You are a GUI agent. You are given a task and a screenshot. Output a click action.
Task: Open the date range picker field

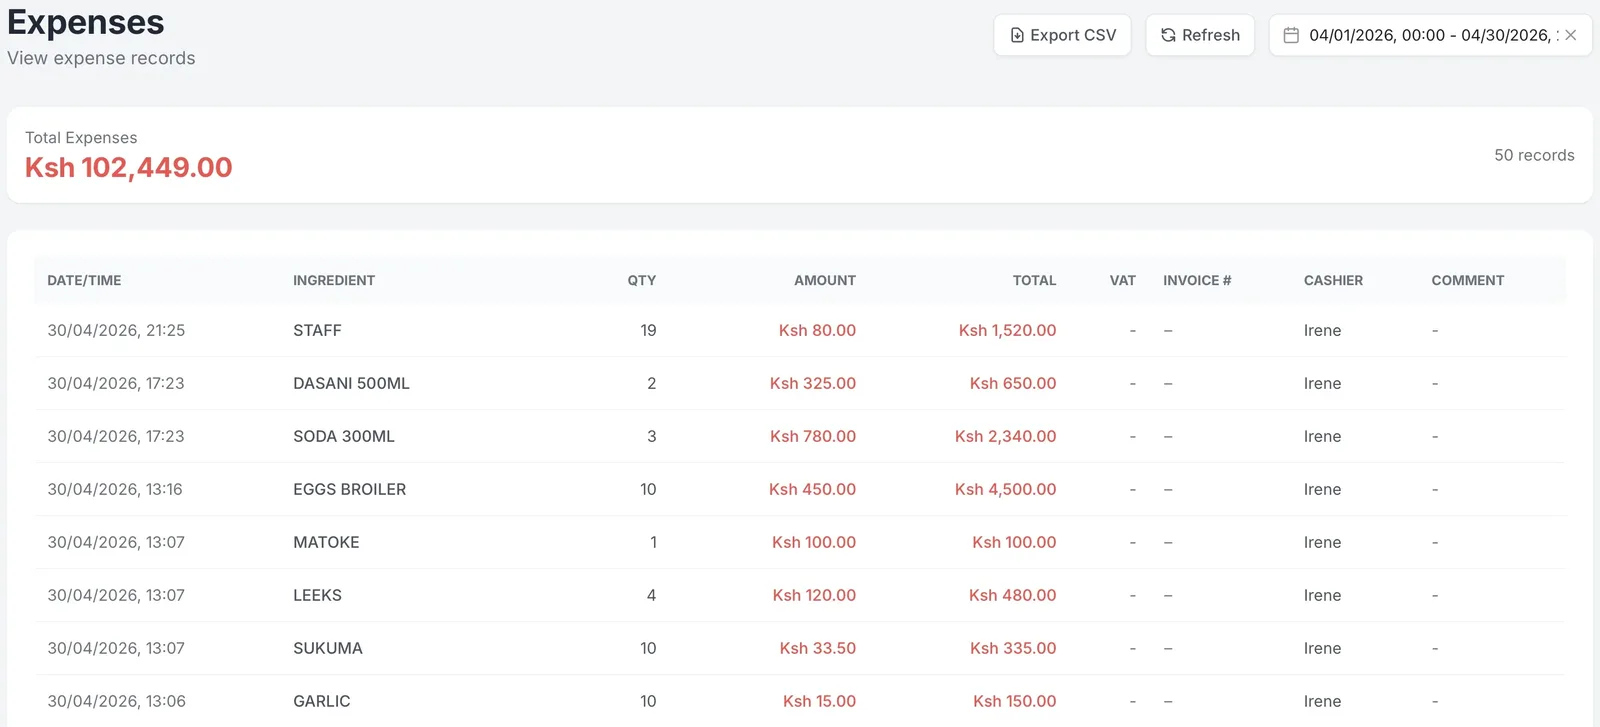tap(1430, 35)
